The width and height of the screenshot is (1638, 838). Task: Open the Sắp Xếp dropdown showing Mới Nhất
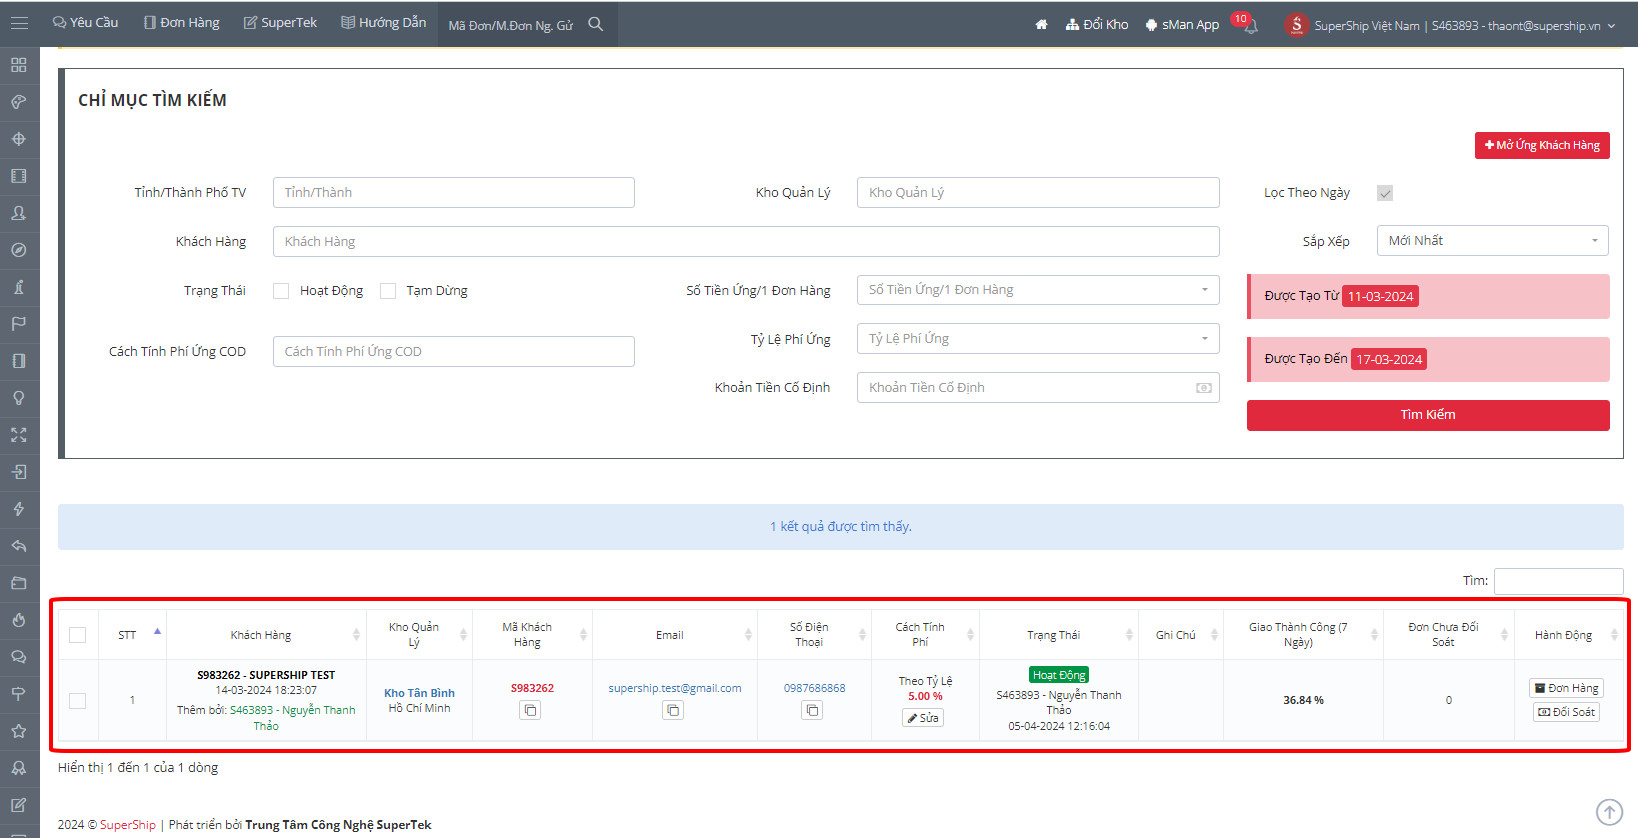coord(1492,241)
